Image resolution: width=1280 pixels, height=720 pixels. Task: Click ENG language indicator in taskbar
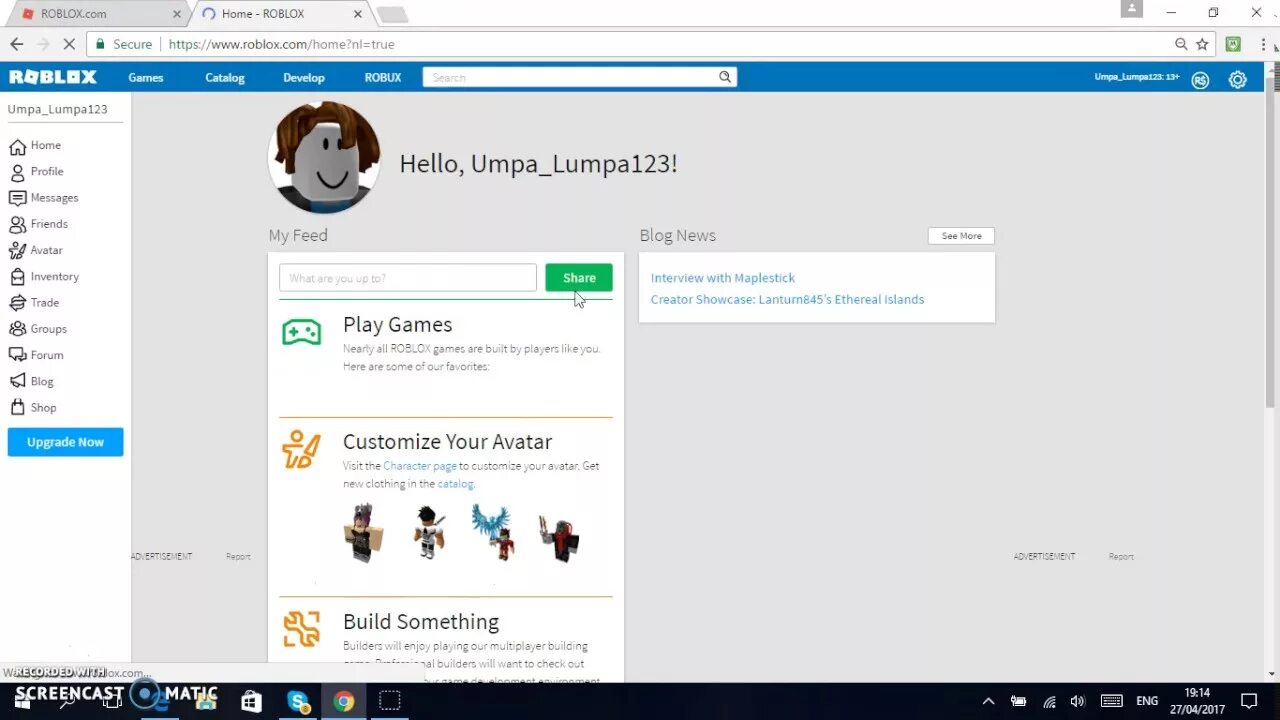point(1147,701)
